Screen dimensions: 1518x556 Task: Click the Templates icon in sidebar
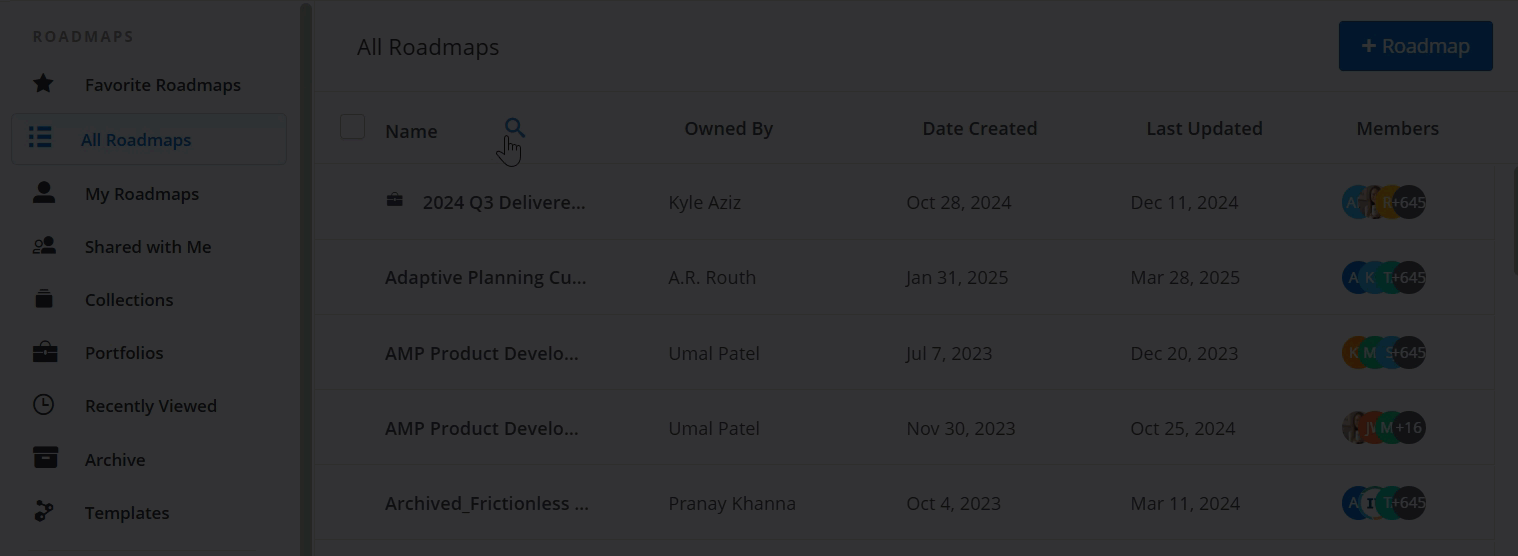pos(44,511)
